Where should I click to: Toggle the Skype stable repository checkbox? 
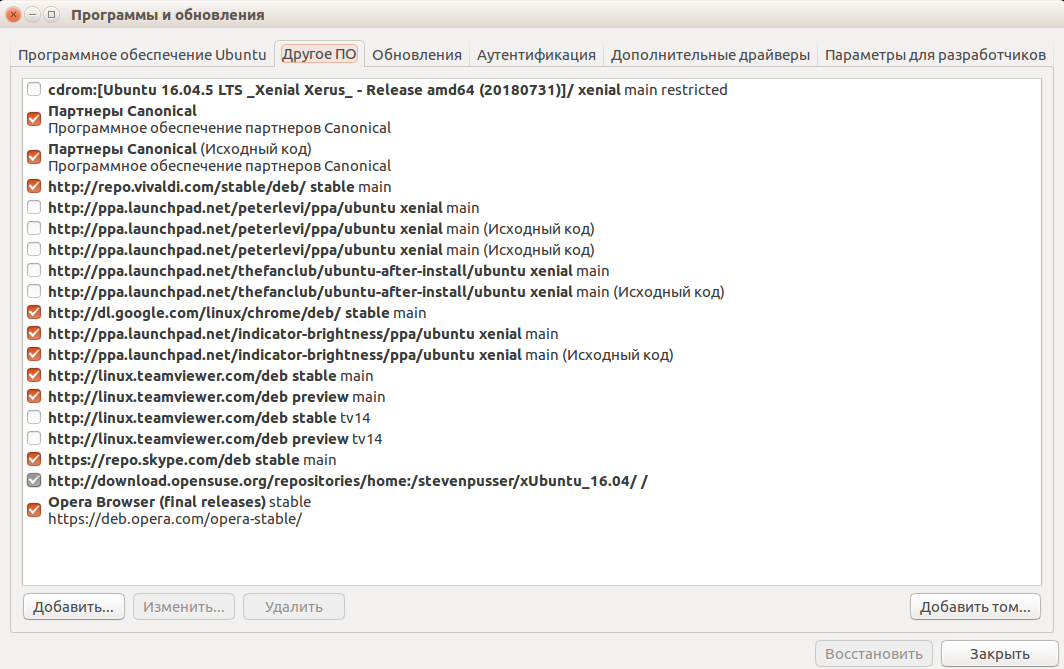(x=34, y=460)
